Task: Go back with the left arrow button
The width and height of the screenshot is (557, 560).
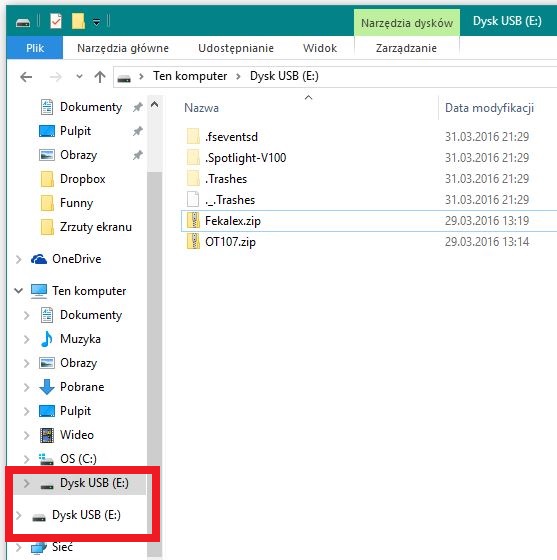Action: tap(26, 76)
